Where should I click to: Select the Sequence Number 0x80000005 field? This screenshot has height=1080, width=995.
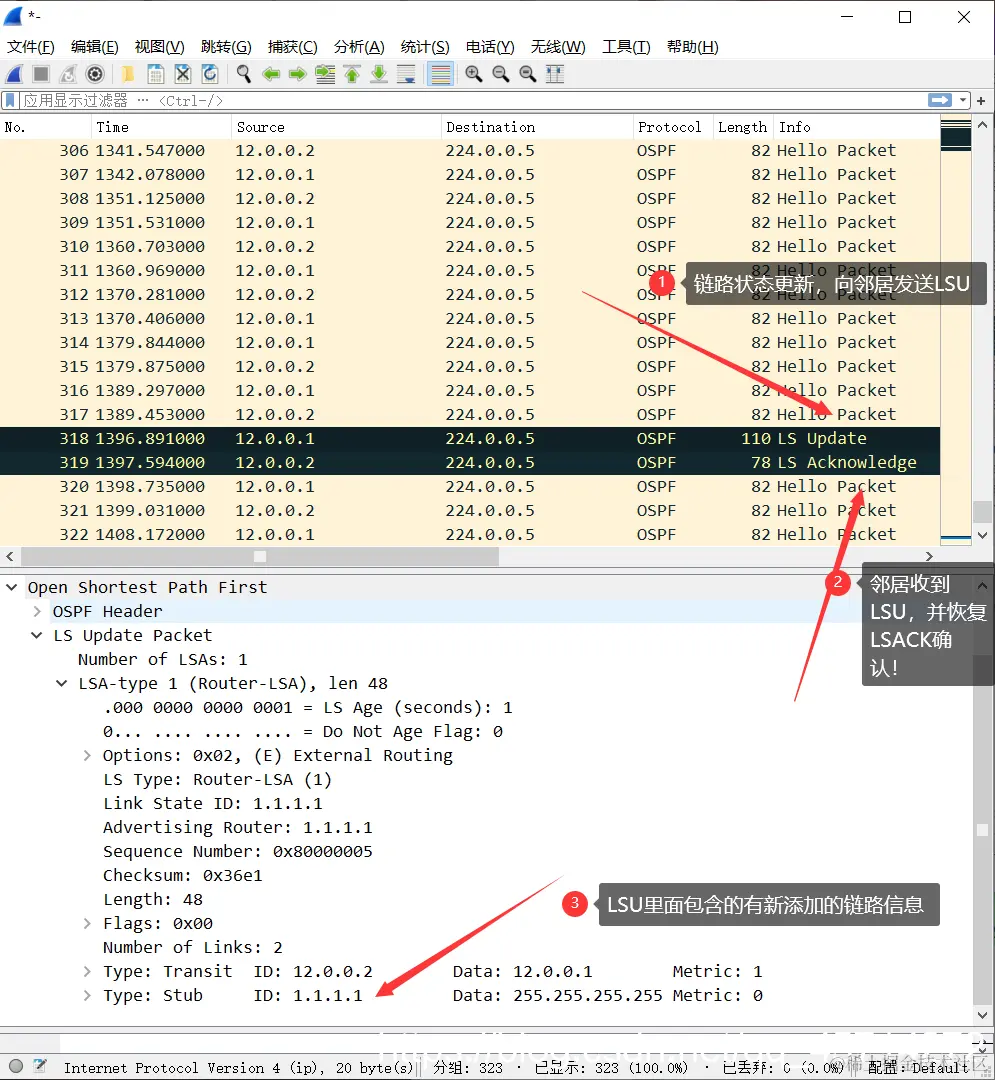click(x=238, y=852)
